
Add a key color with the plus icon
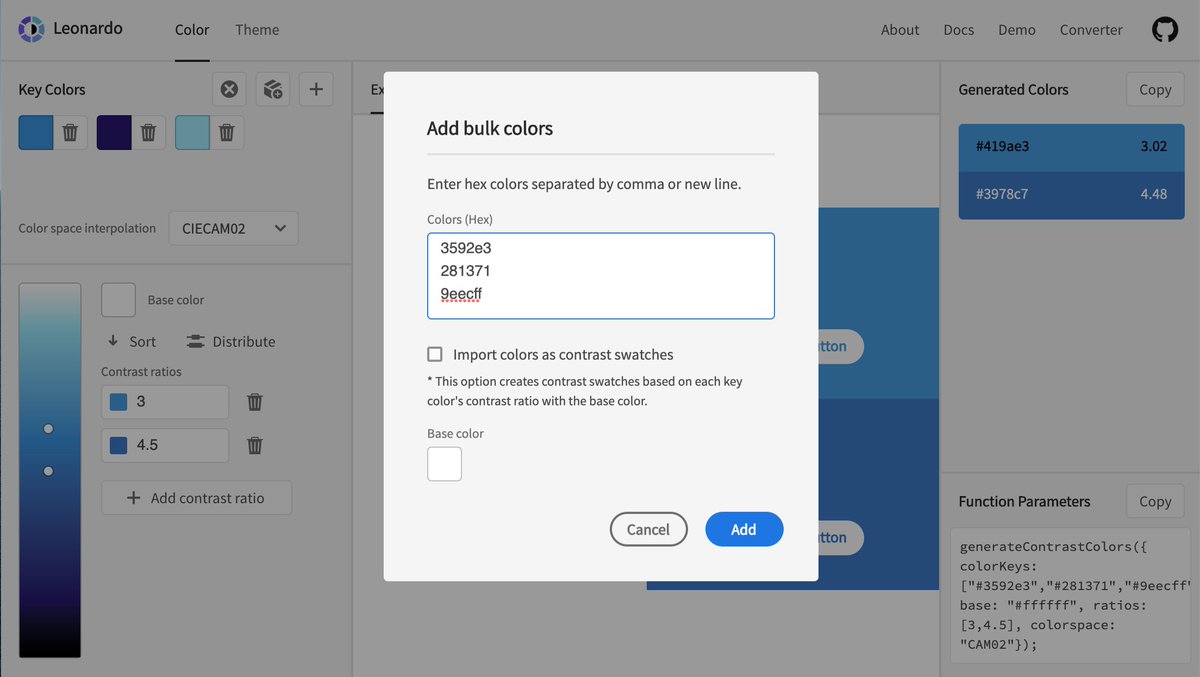point(316,89)
